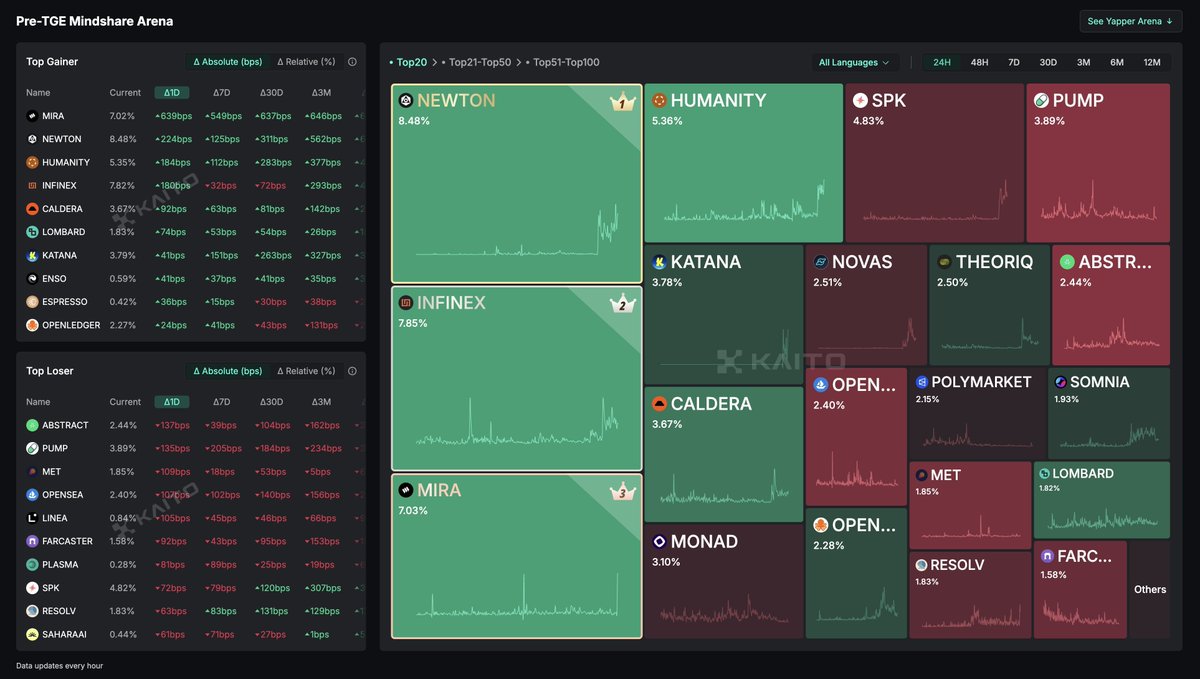Click the PUMP logo icon in treemap
The image size is (1200, 679).
tap(1041, 101)
